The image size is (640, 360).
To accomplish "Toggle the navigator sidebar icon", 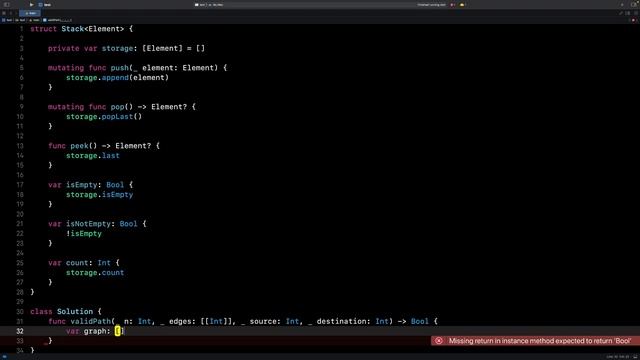I will 7,5.
